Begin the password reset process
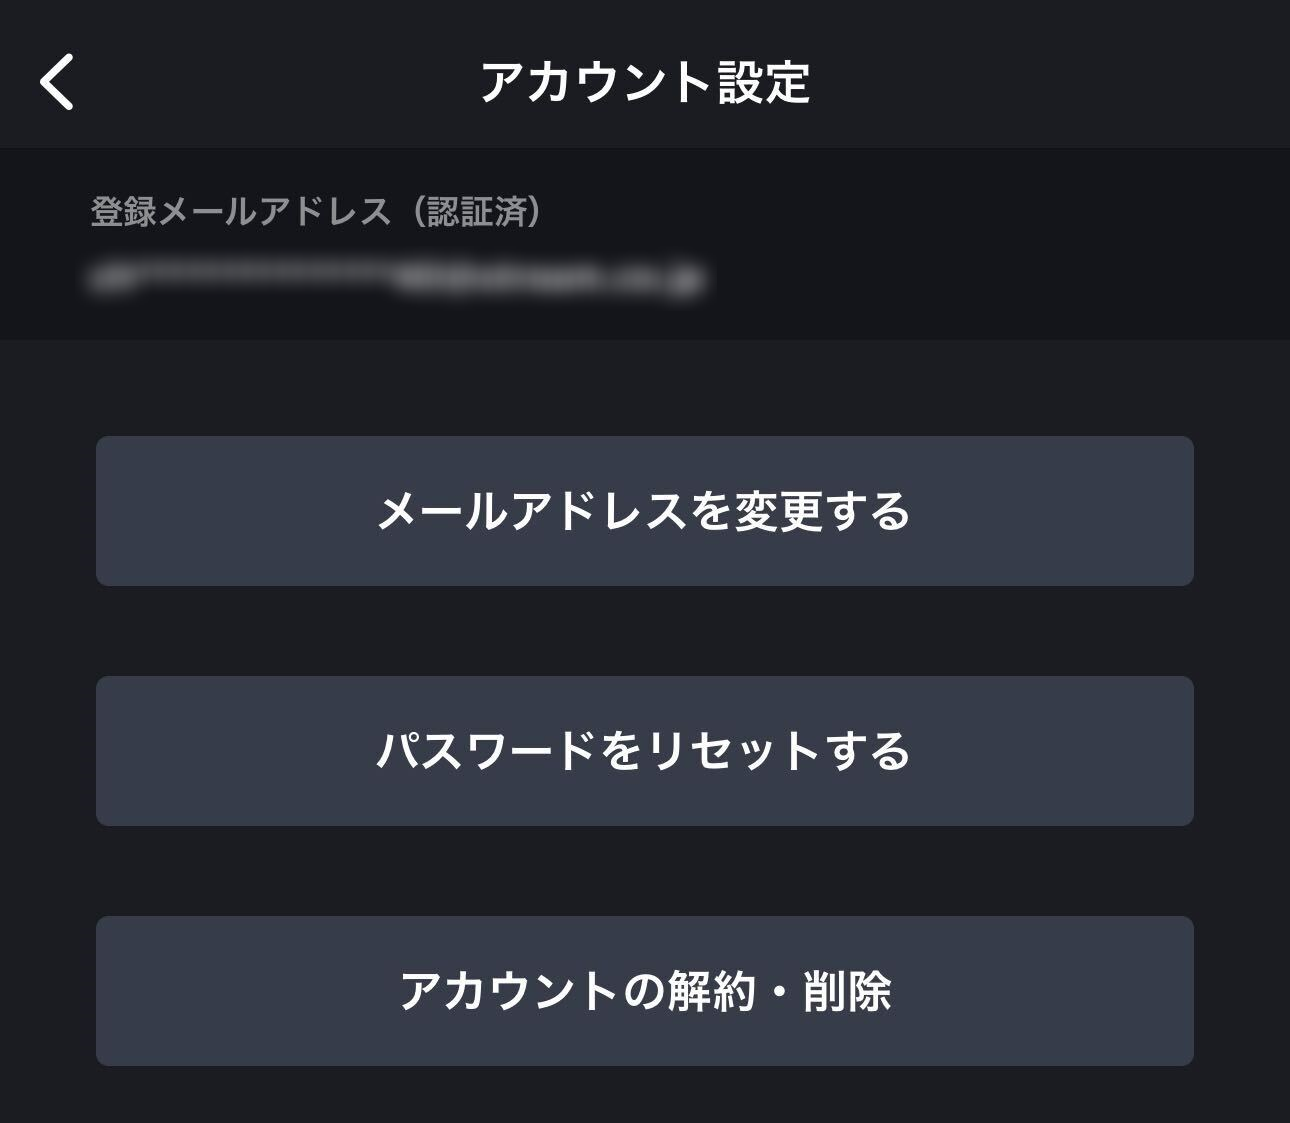1290x1123 pixels. (x=644, y=751)
